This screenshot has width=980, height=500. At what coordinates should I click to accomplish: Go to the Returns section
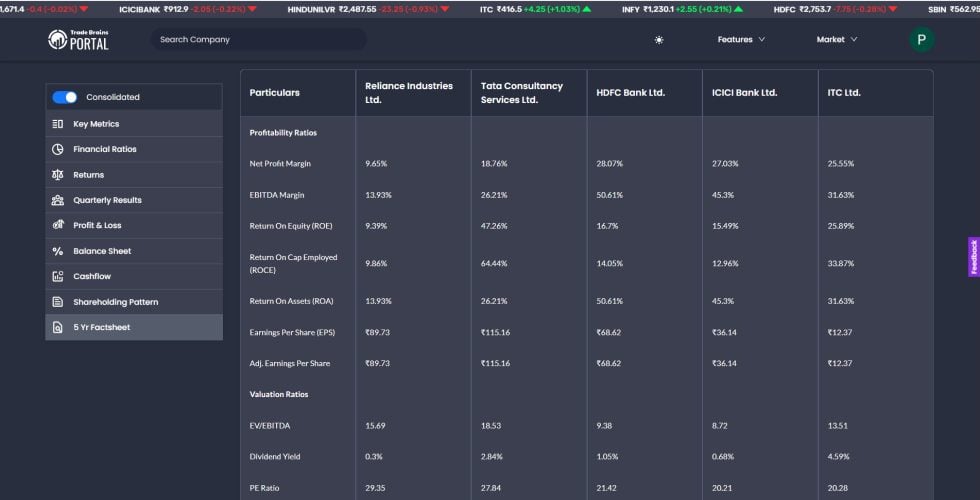(x=134, y=175)
